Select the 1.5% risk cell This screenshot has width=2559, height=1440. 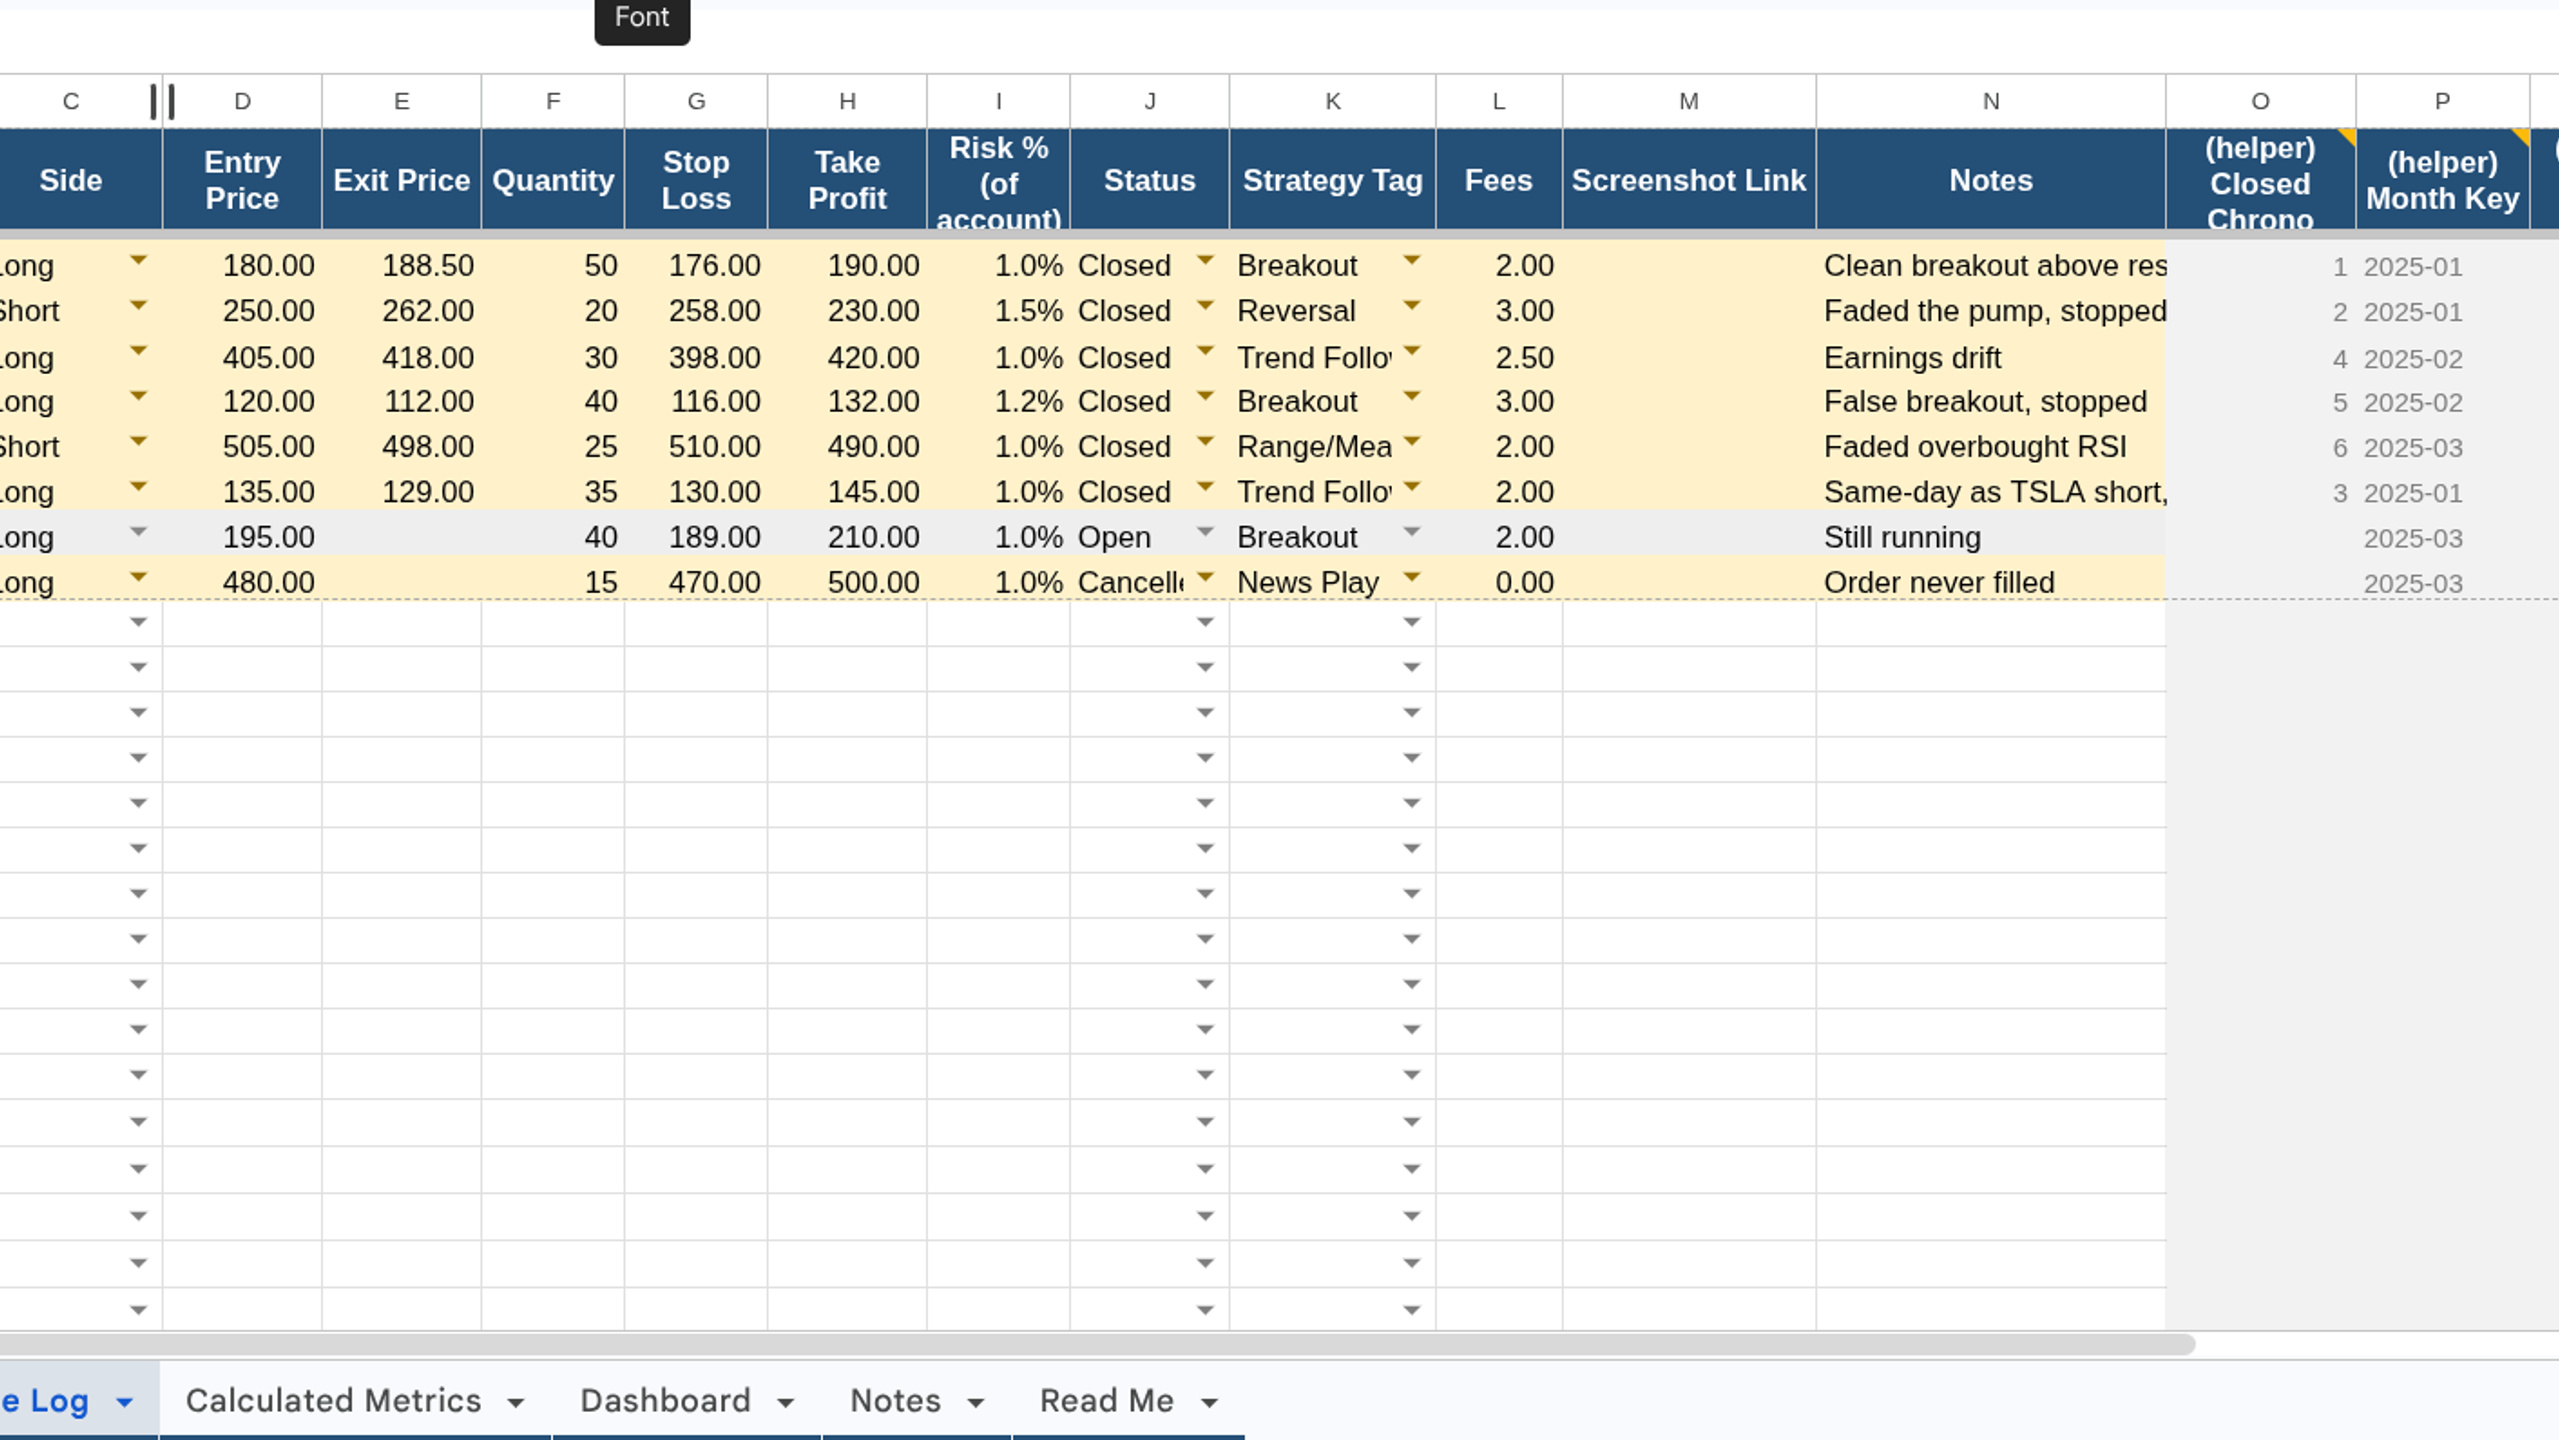click(x=998, y=311)
